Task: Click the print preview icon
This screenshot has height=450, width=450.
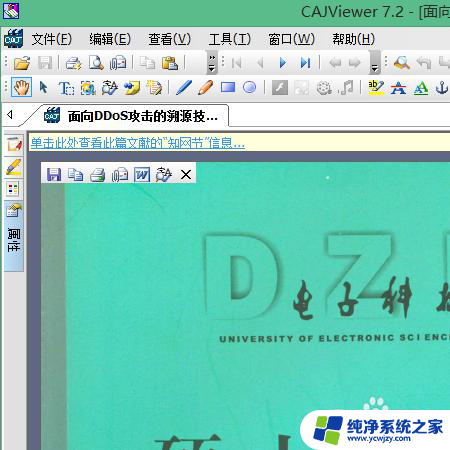Action: (96, 63)
